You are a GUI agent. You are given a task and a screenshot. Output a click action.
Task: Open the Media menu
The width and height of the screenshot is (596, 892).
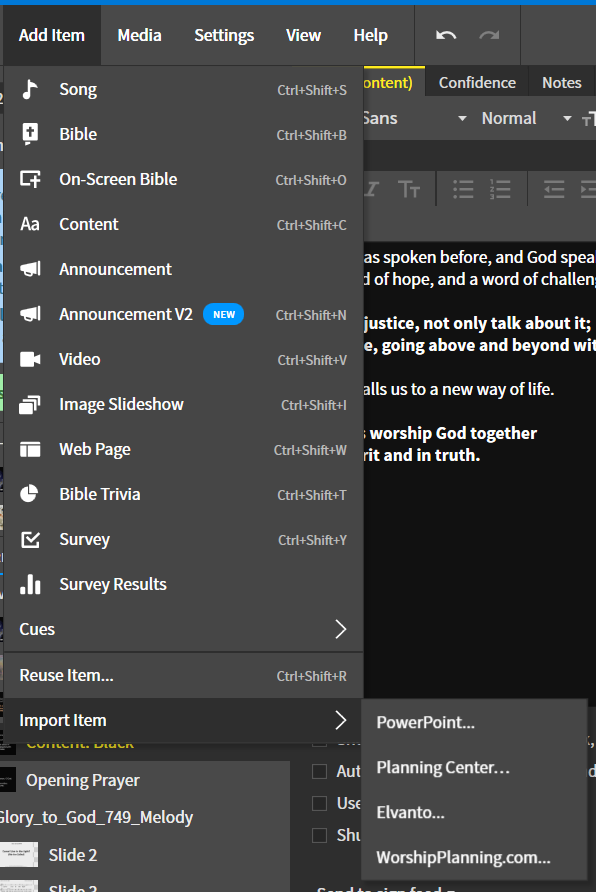[x=139, y=35]
